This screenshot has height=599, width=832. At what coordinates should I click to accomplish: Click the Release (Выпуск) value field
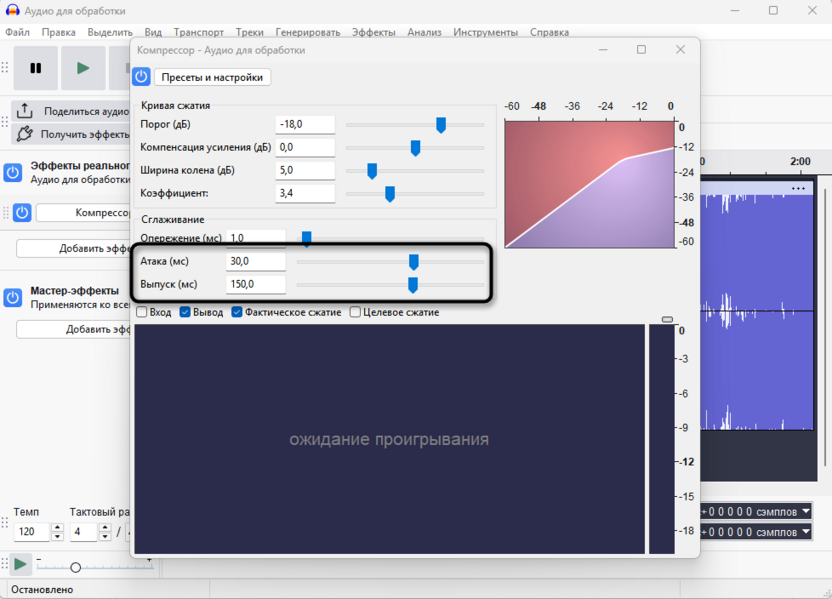[x=256, y=284]
